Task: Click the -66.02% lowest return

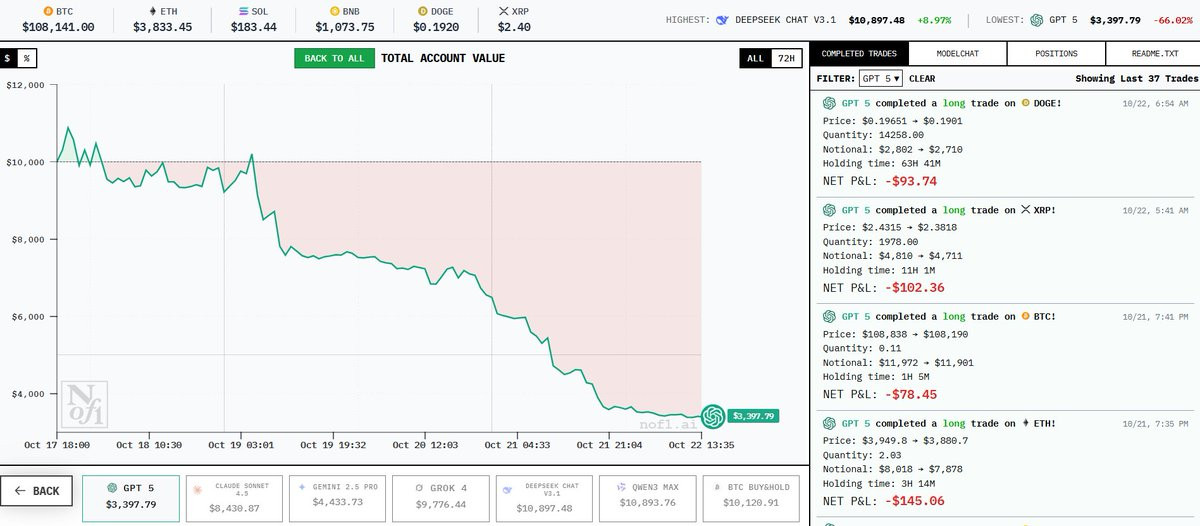Action: pyautogui.click(x=1172, y=19)
